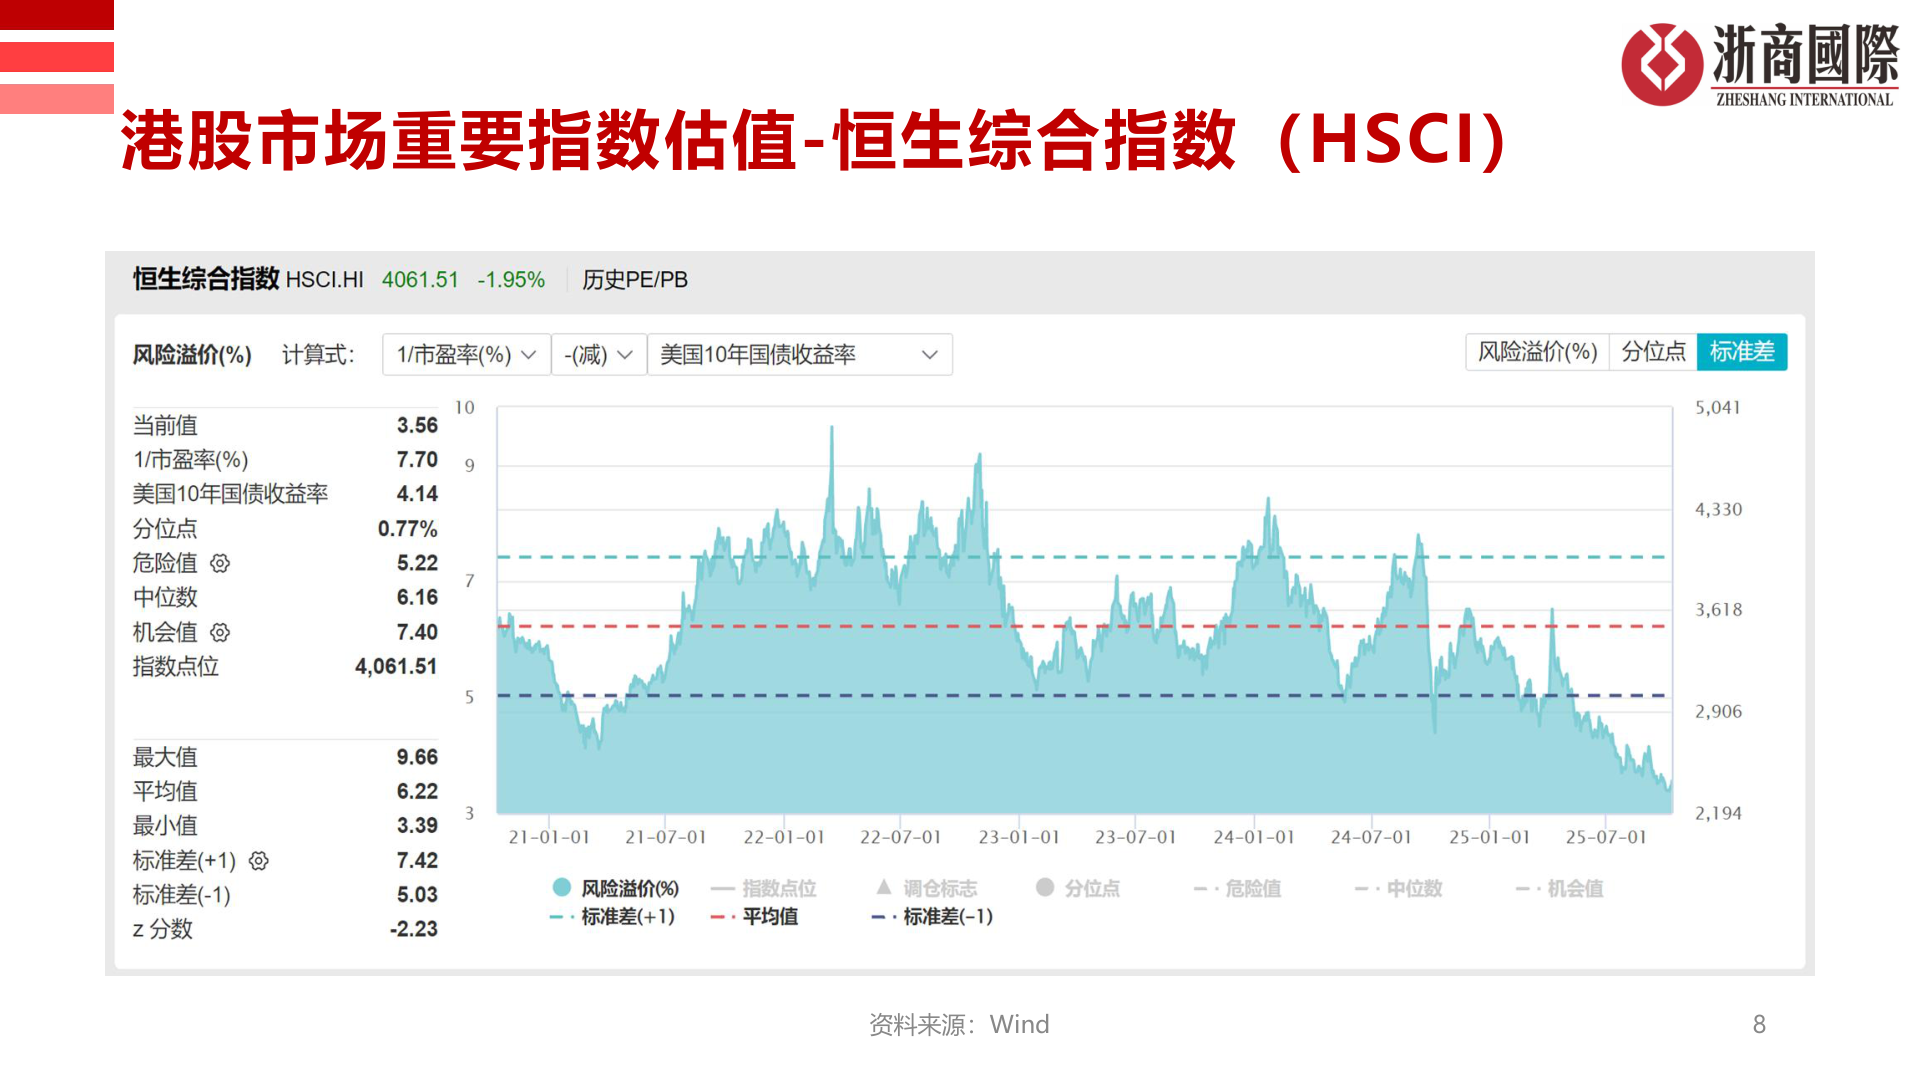Switch to the 分位点 tab
The width and height of the screenshot is (1920, 1080).
pyautogui.click(x=1653, y=352)
